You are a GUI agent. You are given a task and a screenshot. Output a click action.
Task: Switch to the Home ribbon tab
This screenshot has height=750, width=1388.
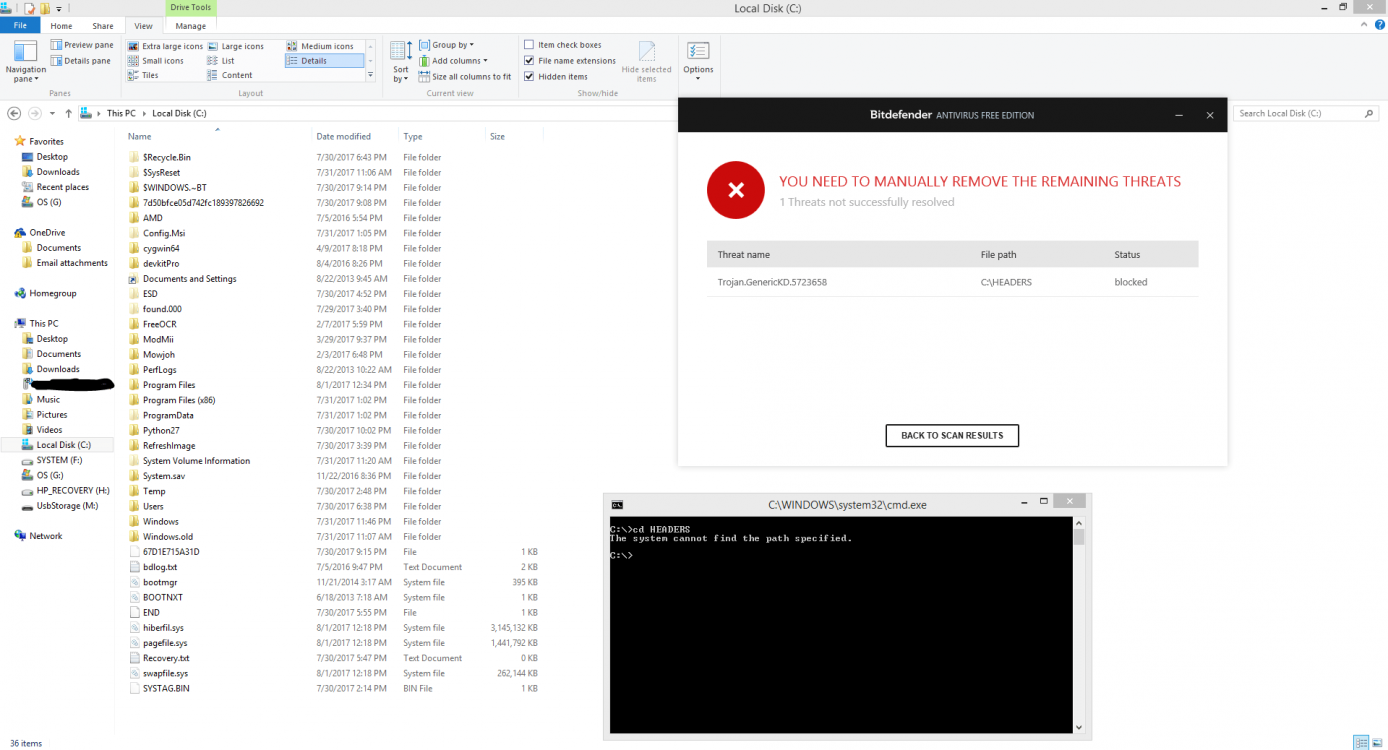pyautogui.click(x=61, y=26)
